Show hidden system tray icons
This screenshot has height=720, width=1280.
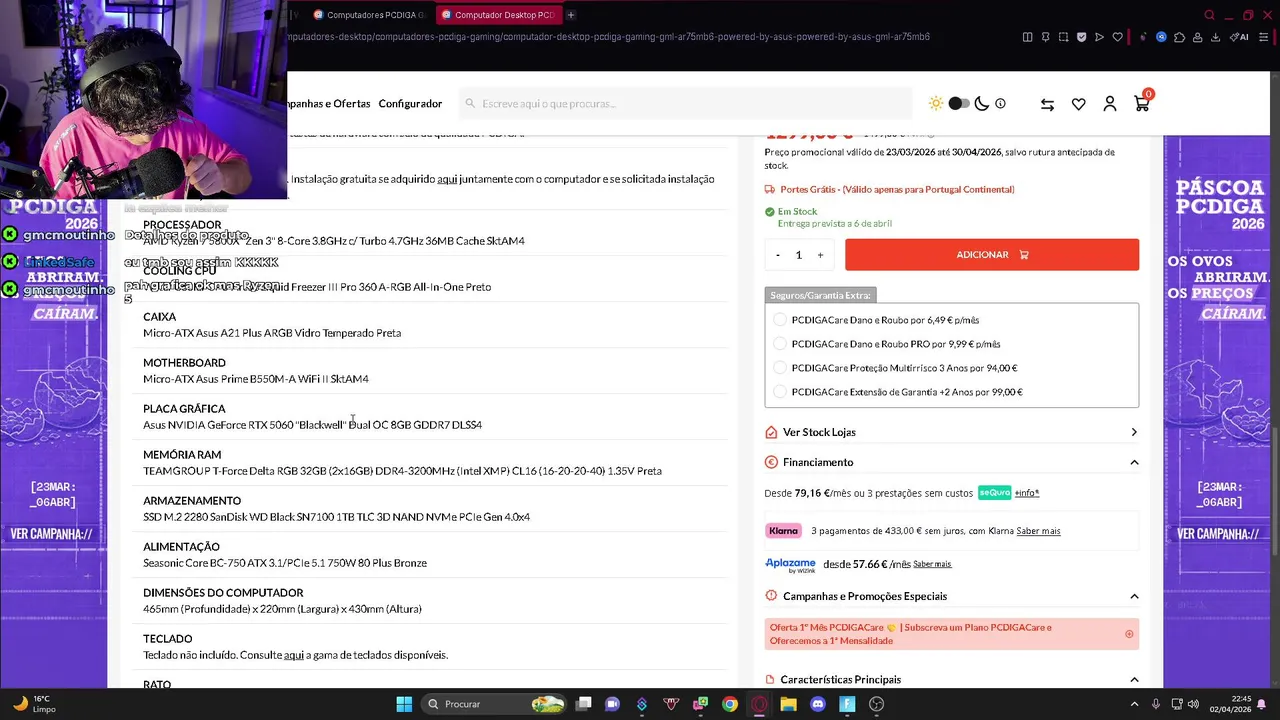(x=1135, y=704)
